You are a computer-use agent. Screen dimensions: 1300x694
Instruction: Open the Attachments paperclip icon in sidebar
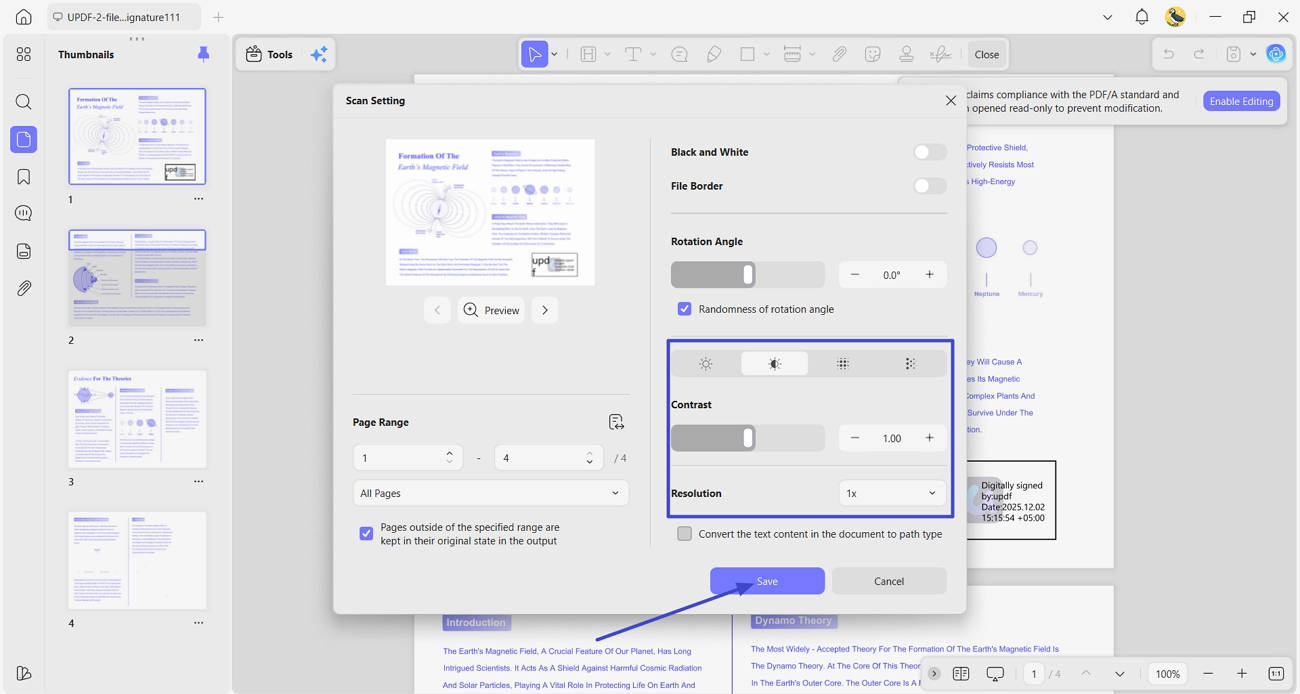pyautogui.click(x=23, y=288)
